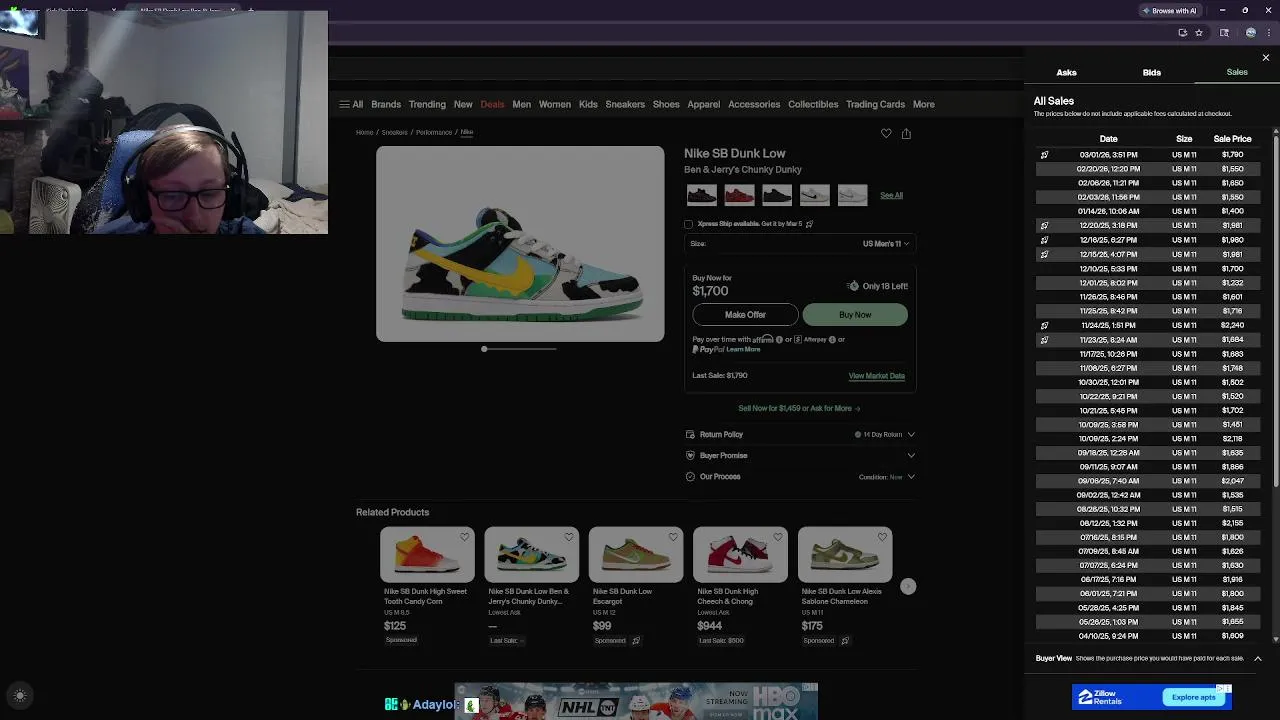1280x720 pixels.
Task: Select the first black colorway thumbnail
Action: point(702,195)
